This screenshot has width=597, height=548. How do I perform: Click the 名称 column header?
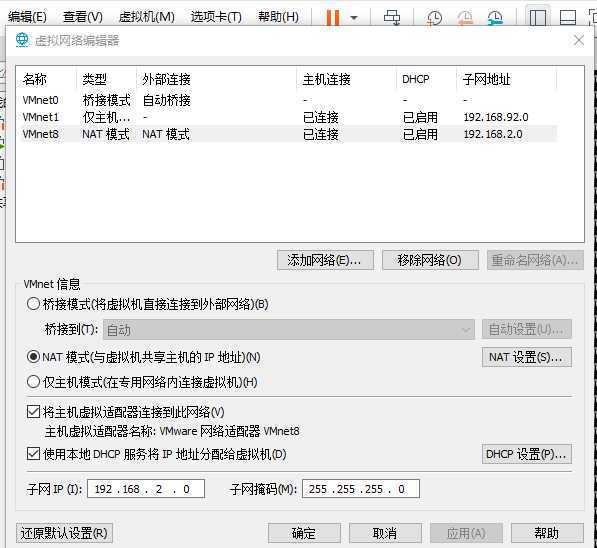coord(46,79)
